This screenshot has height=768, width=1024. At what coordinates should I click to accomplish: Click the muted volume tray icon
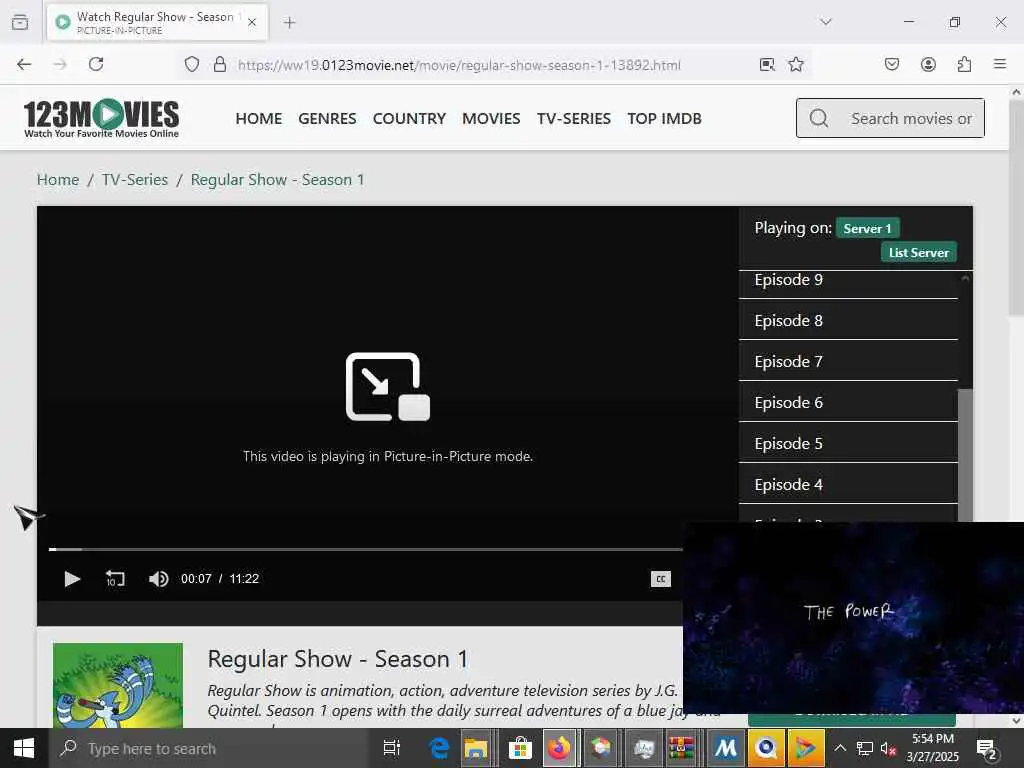tap(888, 748)
